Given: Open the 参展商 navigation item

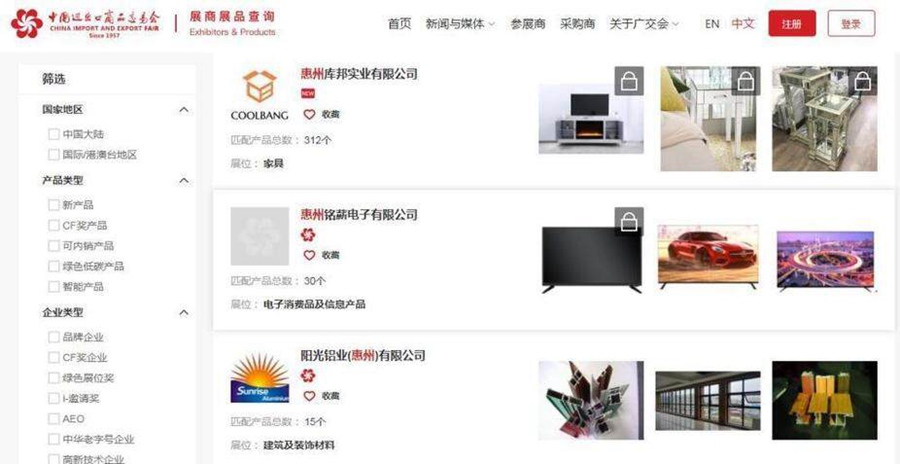Looking at the screenshot, I should [527, 24].
